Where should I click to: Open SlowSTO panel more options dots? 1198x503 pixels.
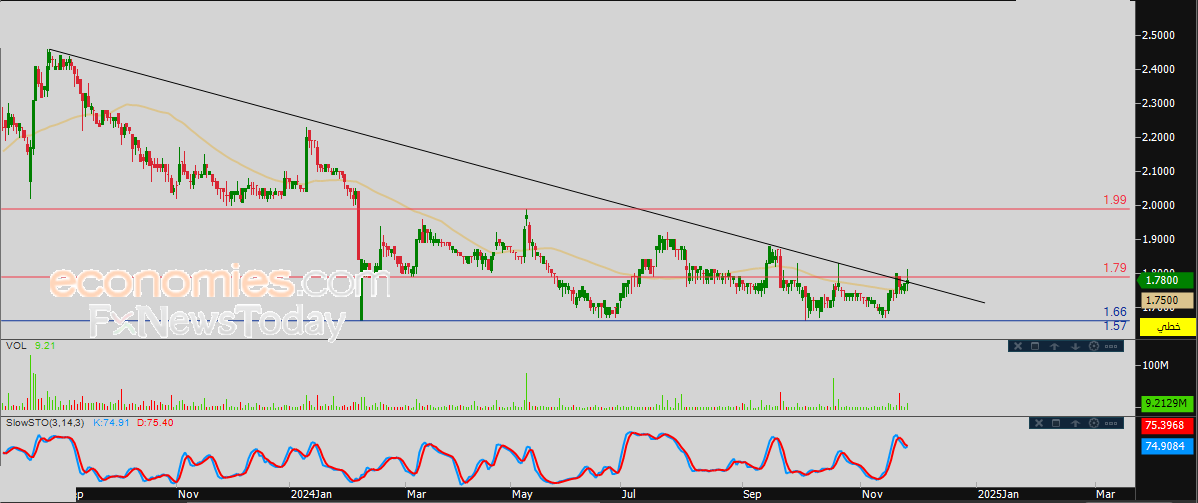pyautogui.click(x=1111, y=423)
